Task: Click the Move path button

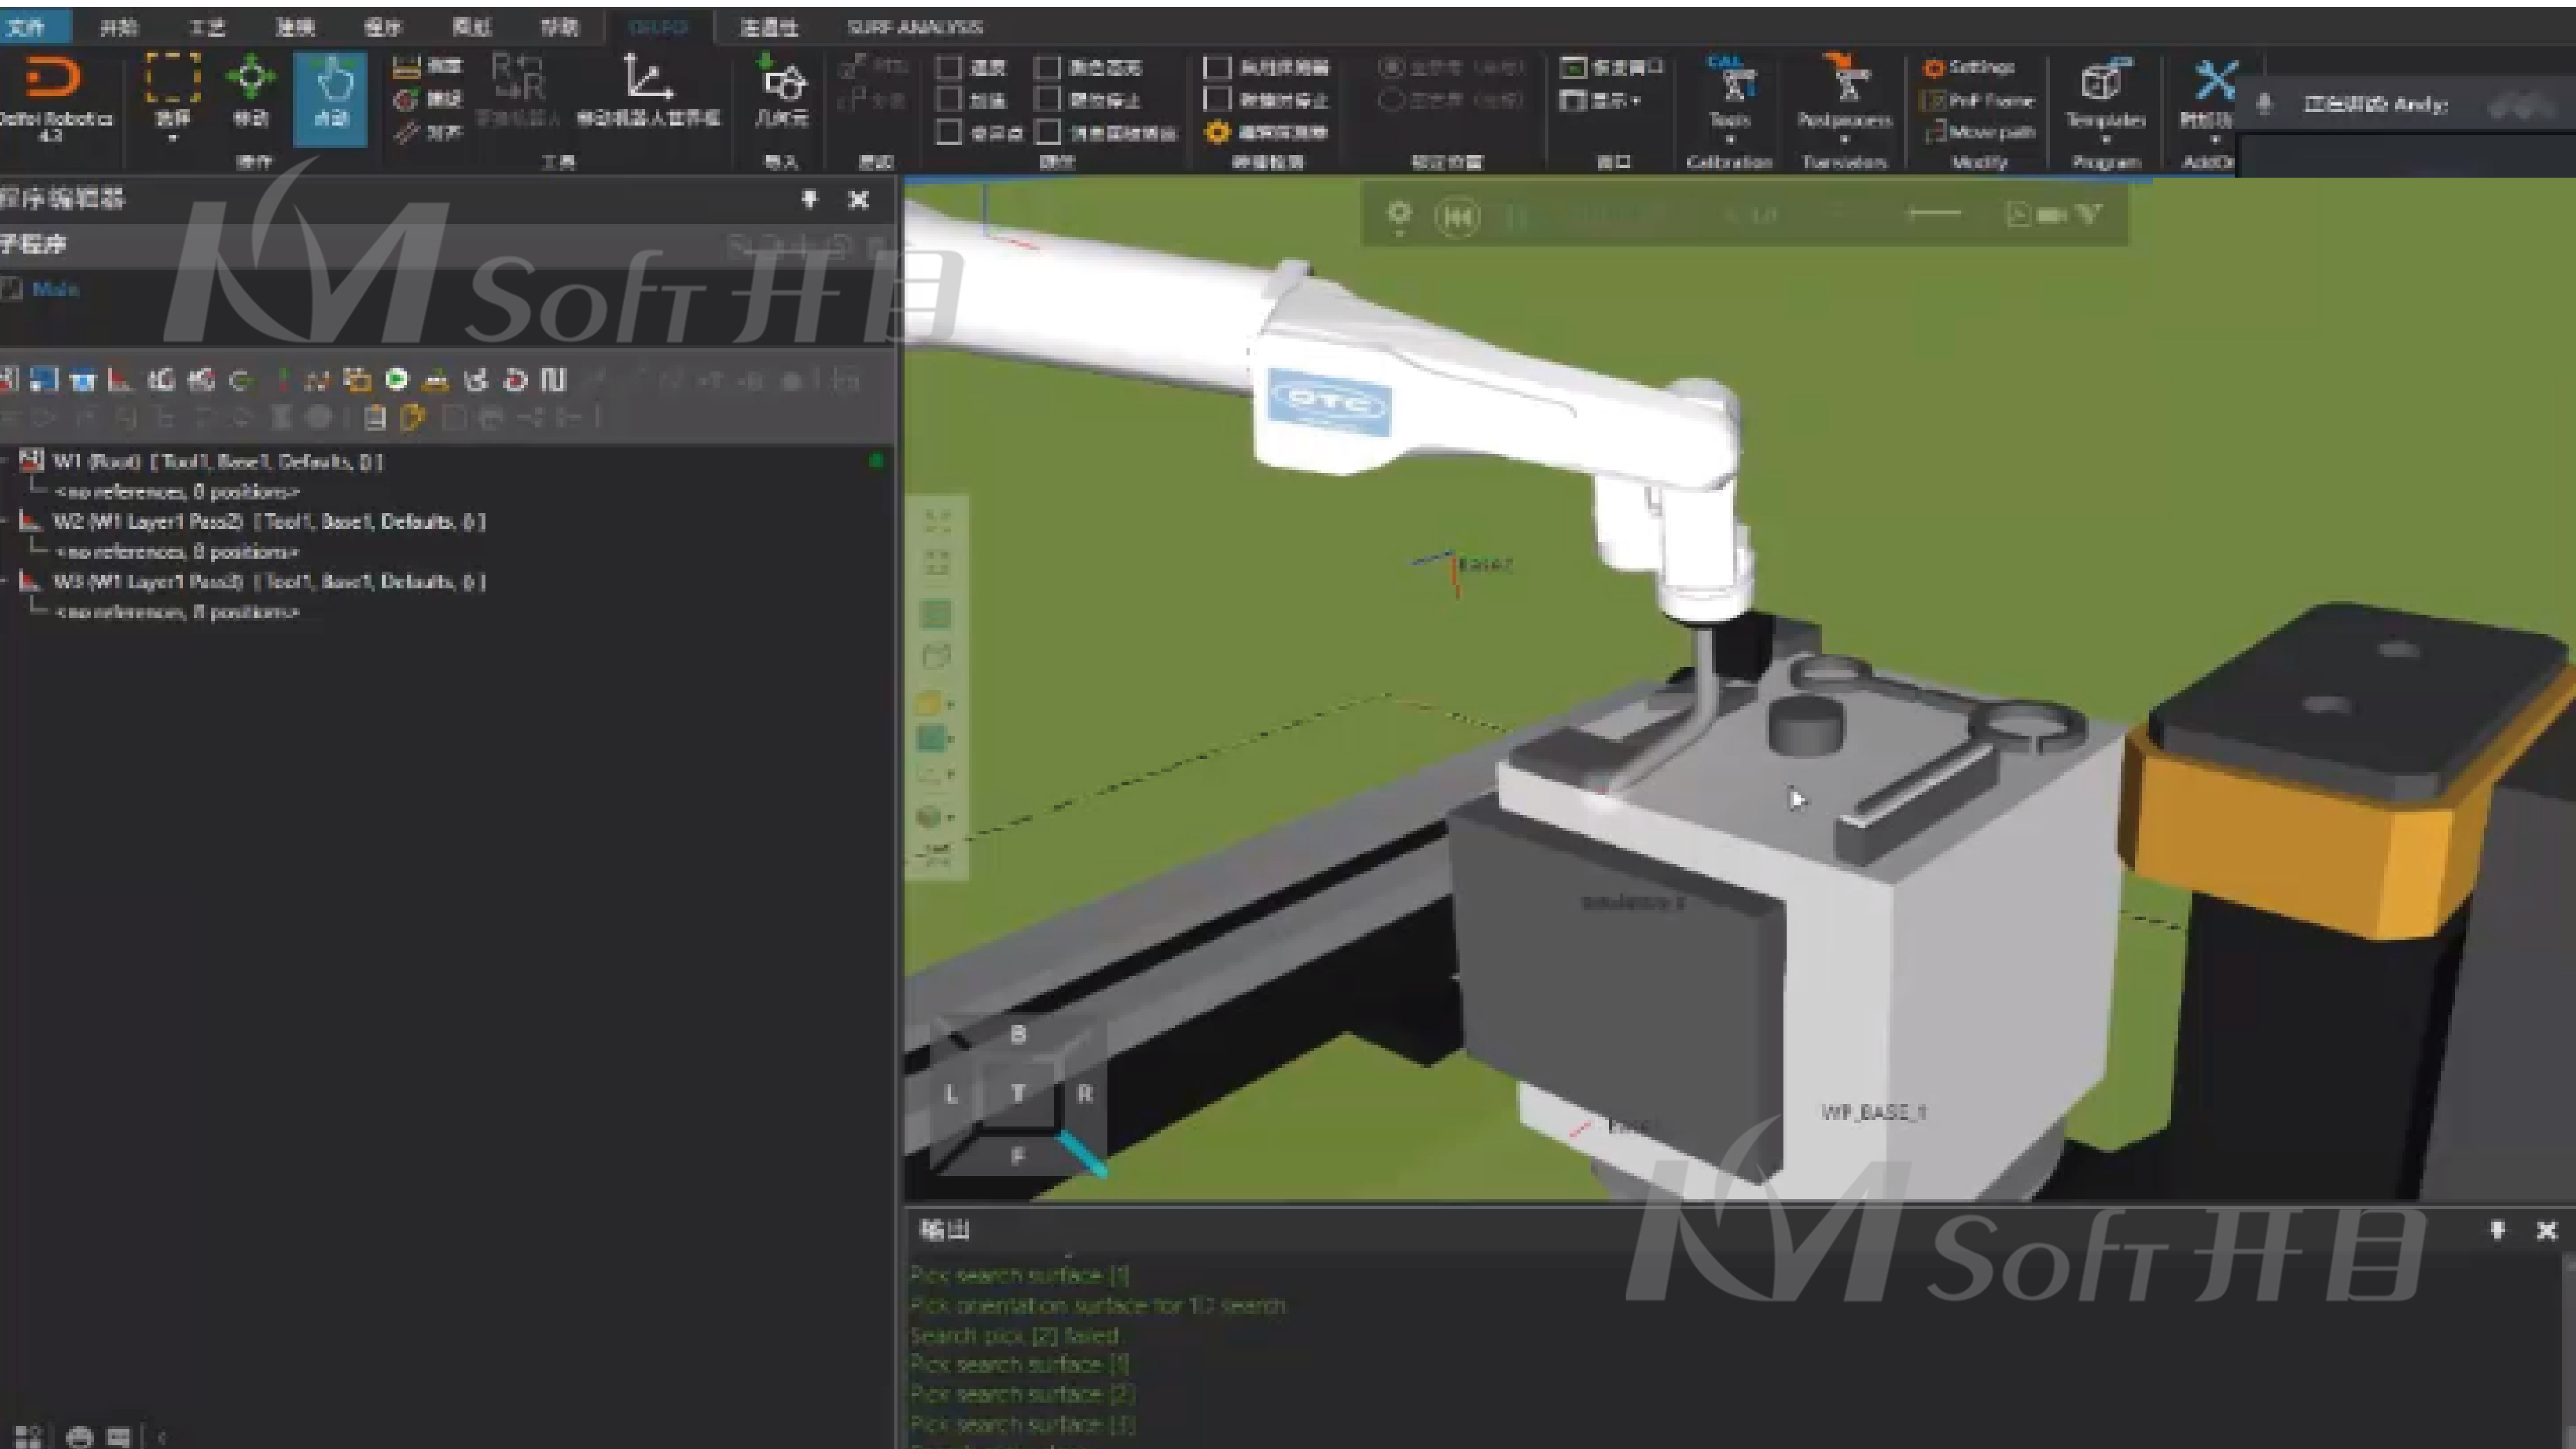Action: pos(1980,132)
